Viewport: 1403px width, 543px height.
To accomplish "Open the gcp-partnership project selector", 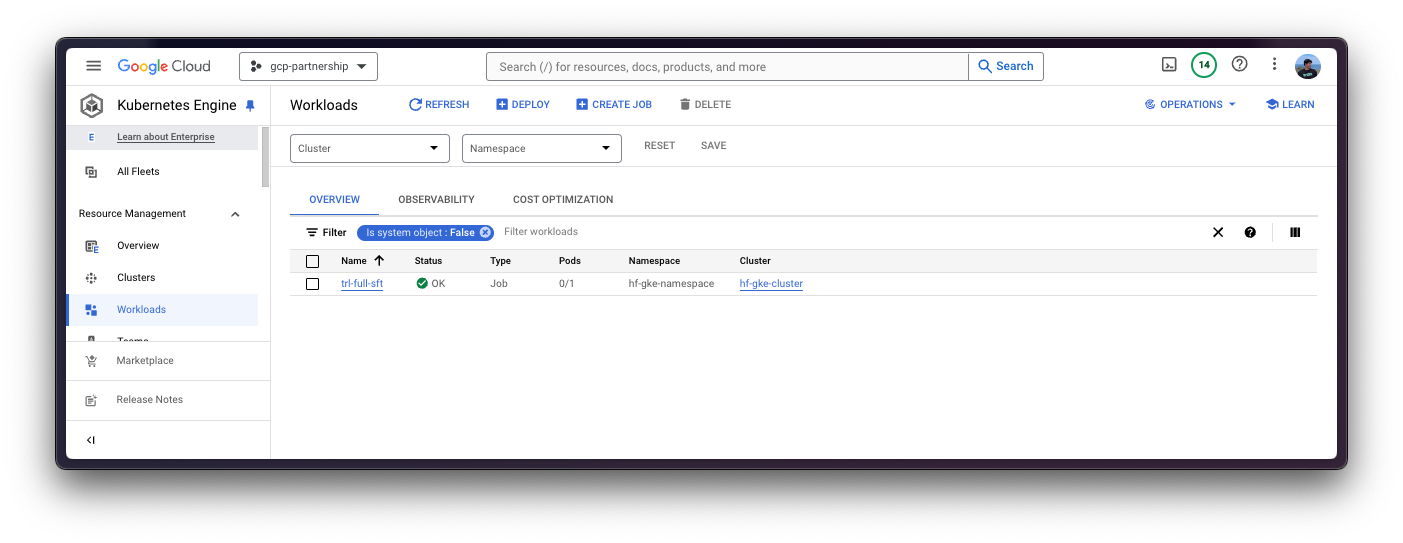I will coord(308,66).
